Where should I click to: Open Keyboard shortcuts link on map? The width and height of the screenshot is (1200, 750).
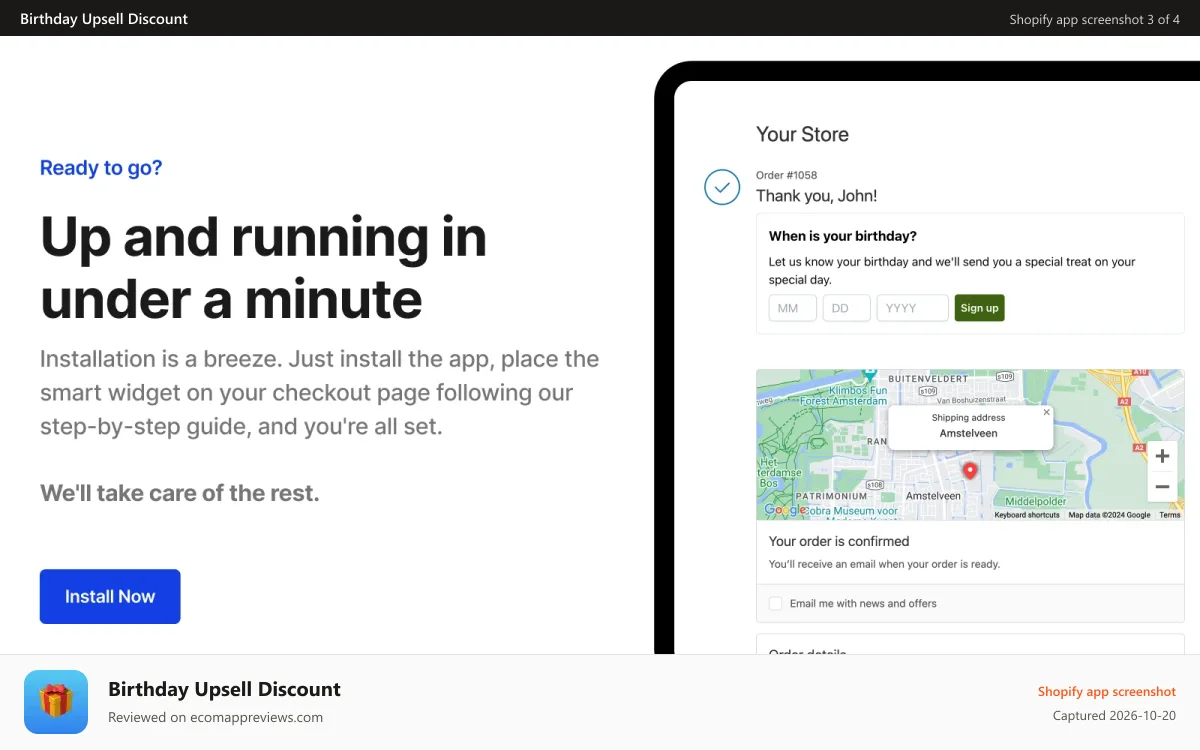pyautogui.click(x=1027, y=515)
